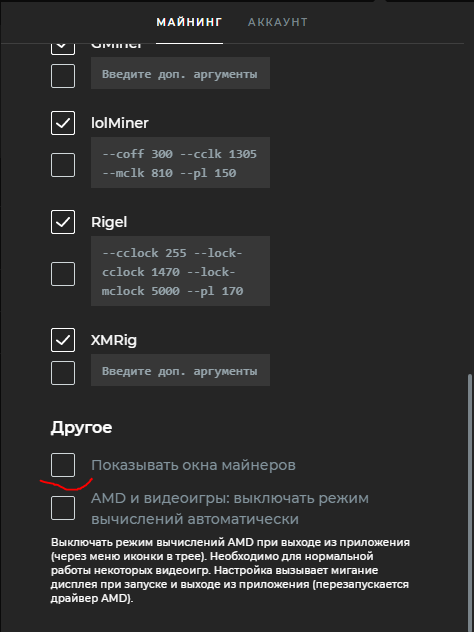Focus the XMRig additional arguments field
The height and width of the screenshot is (632, 474).
[x=180, y=370]
